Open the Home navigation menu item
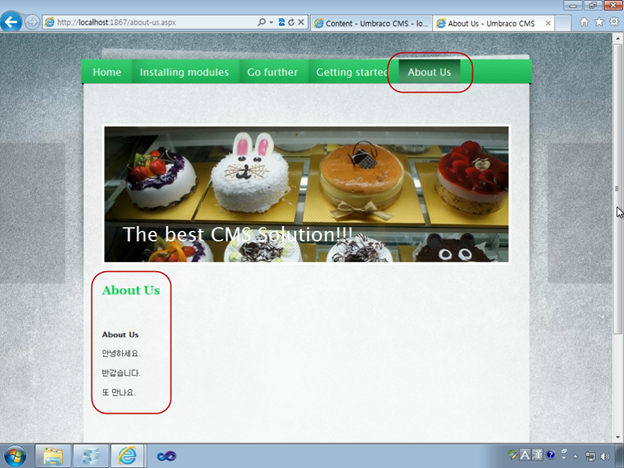 (x=107, y=72)
